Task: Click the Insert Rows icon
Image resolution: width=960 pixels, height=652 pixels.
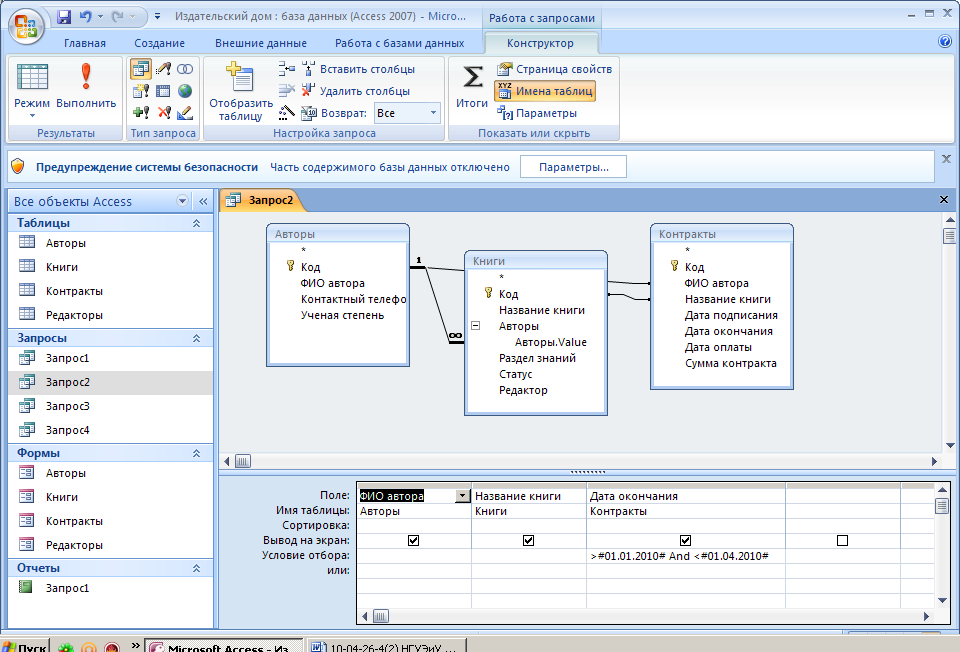Action: coord(287,68)
